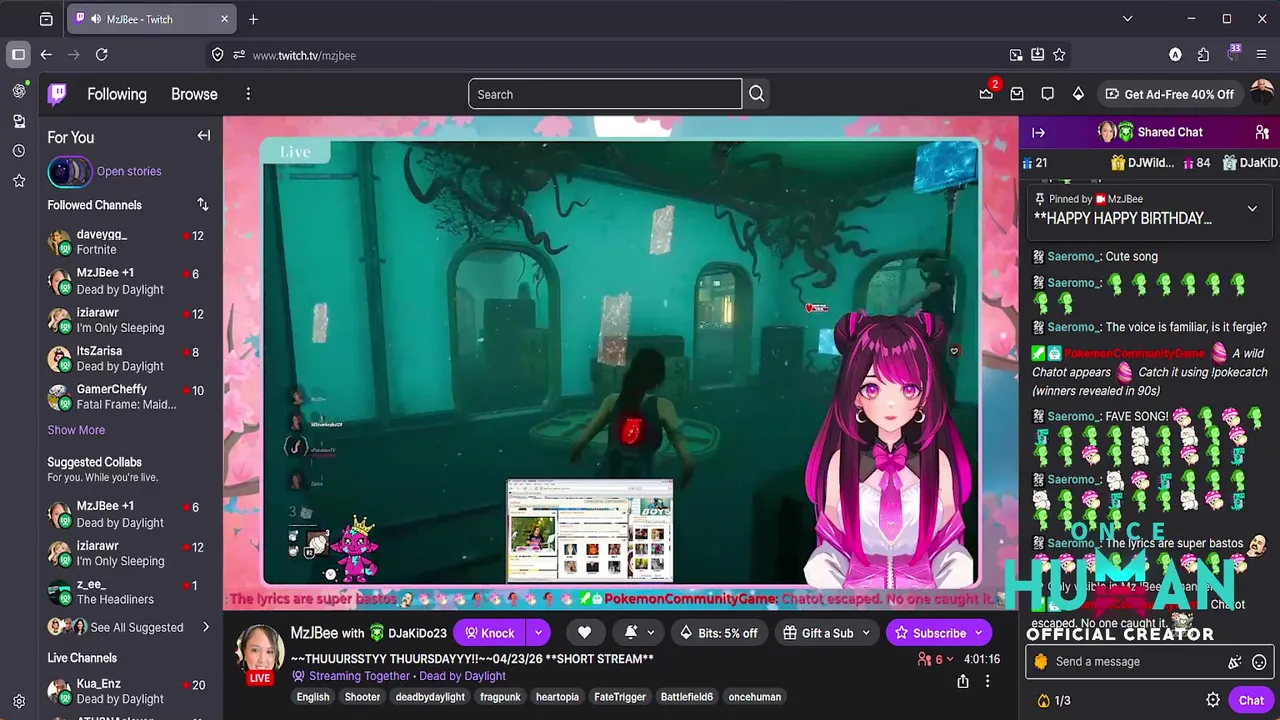Expand See All Suggested collabs
Image resolution: width=1280 pixels, height=720 pixels.
(129, 627)
